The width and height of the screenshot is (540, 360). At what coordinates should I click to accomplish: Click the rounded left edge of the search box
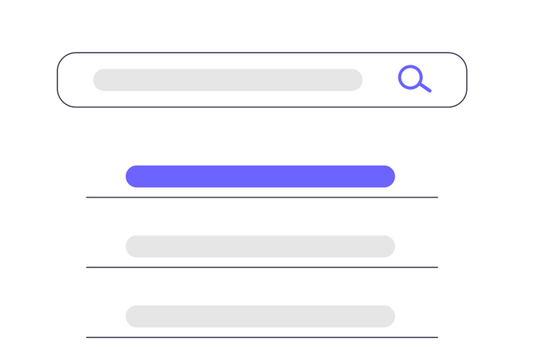[58, 80]
